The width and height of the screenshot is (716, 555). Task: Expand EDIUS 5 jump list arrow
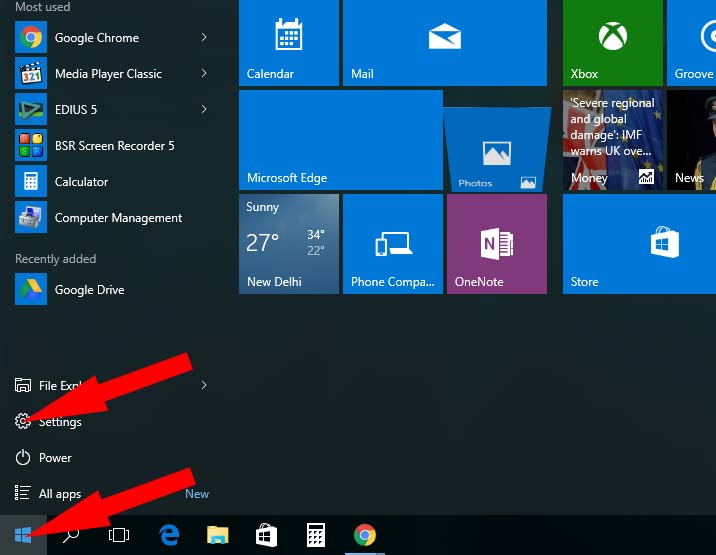click(x=204, y=110)
